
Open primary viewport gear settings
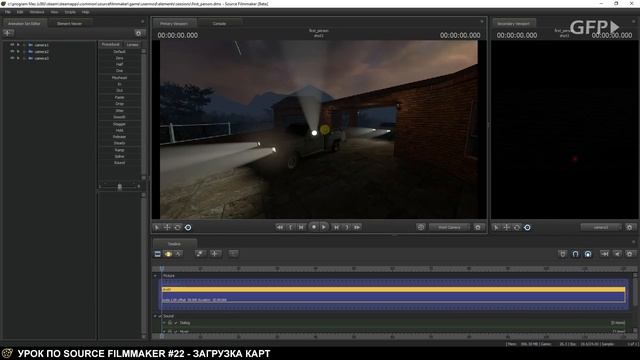tap(478, 227)
